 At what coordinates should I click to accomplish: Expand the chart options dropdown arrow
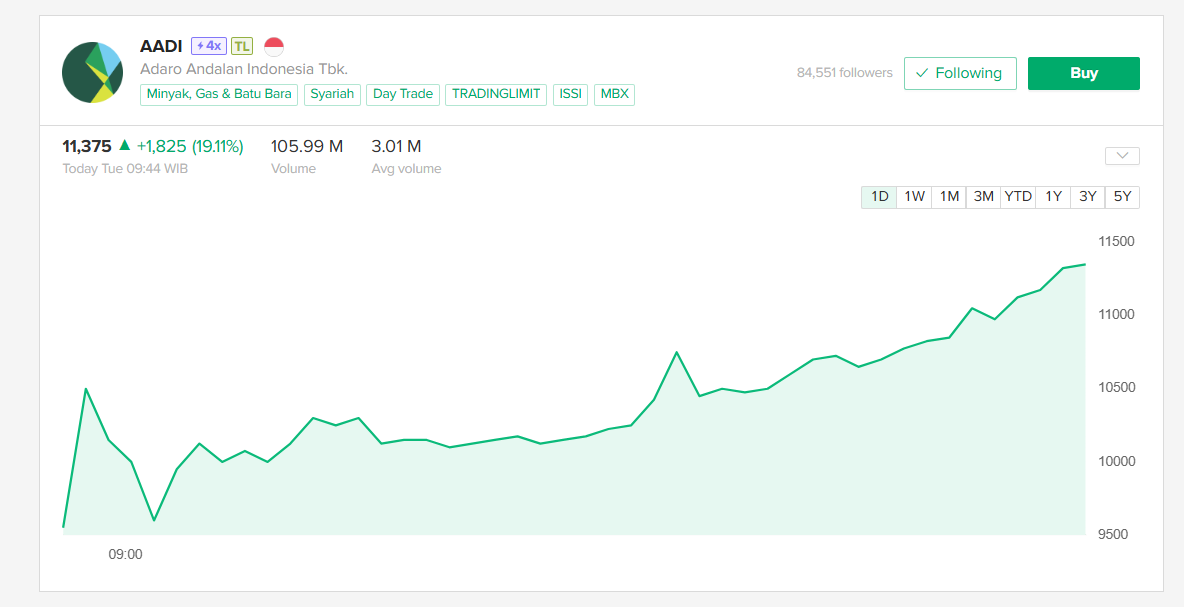pos(1122,156)
